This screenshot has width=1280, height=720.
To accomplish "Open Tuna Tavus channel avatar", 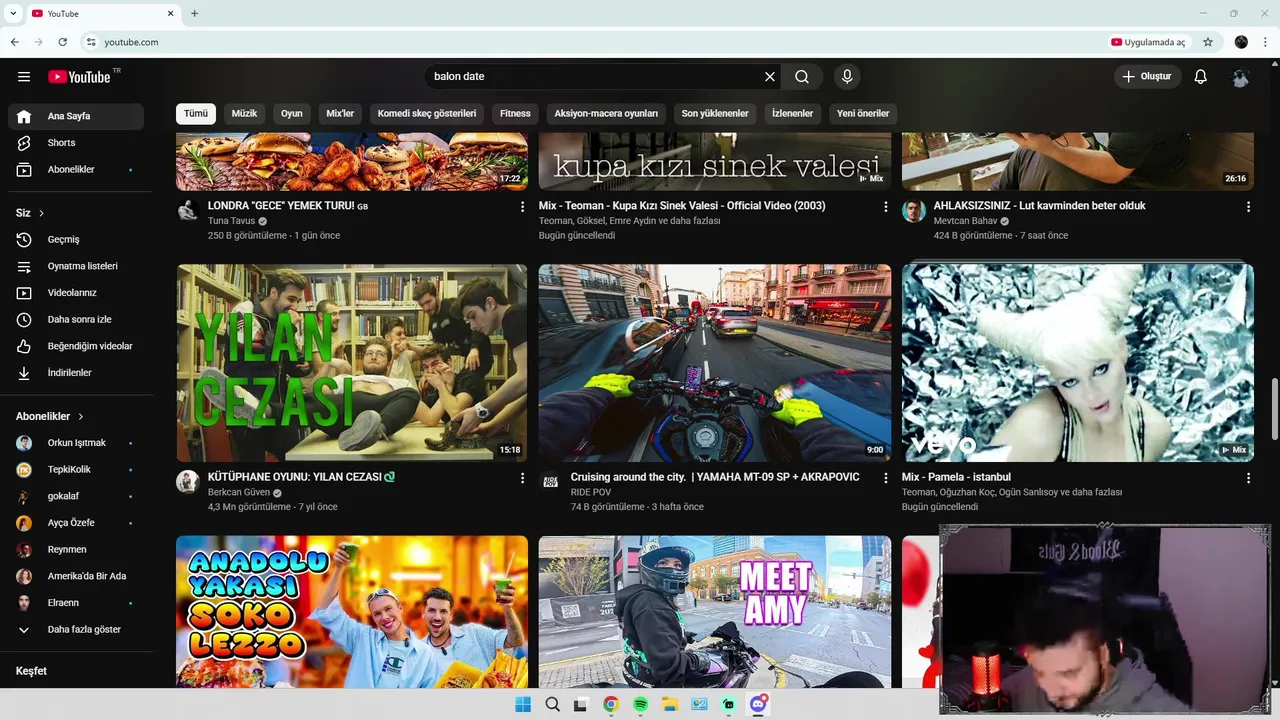I will pos(188,211).
